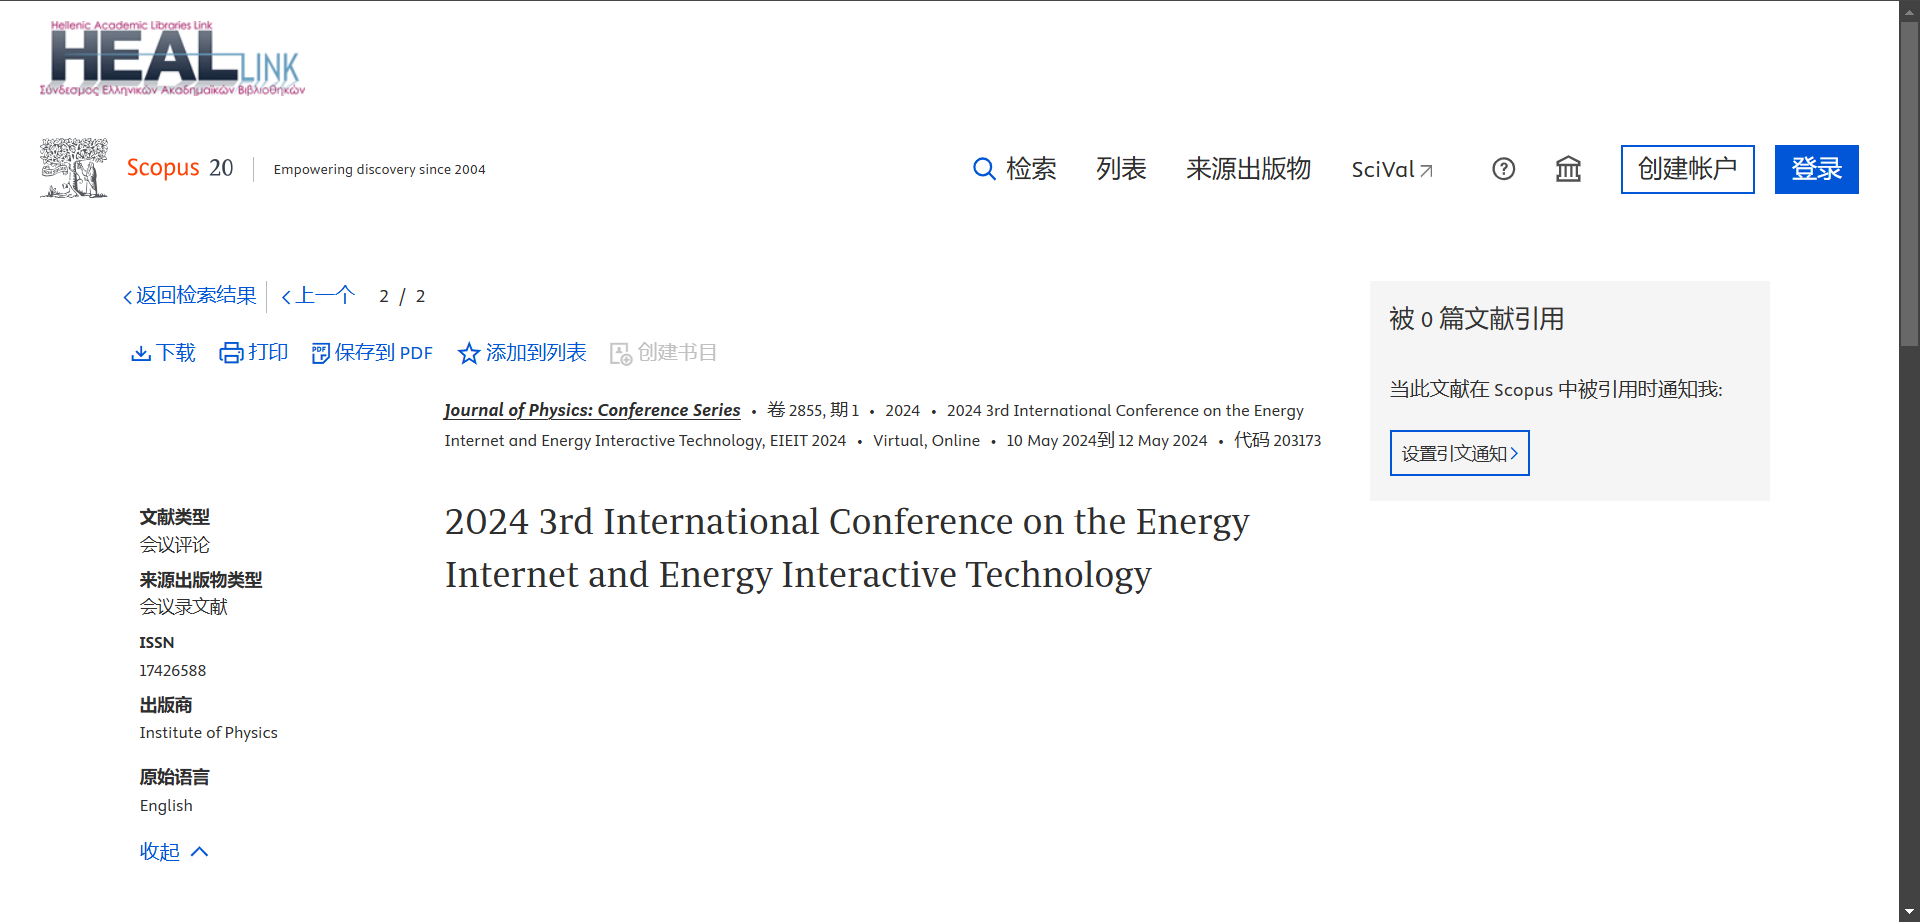Click the 打印 print label
Screen dimensions: 1920x922
click(268, 353)
